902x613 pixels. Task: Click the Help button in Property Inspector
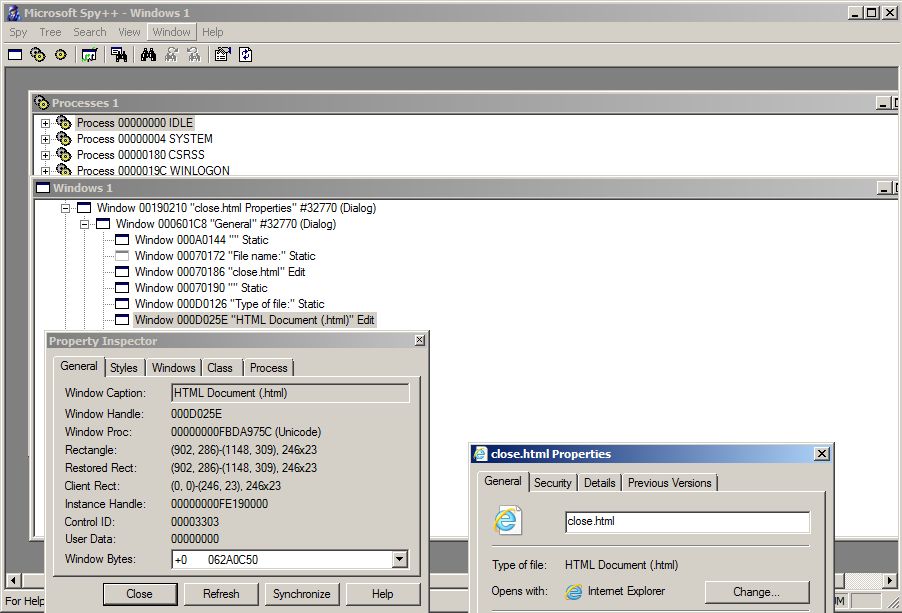click(383, 594)
